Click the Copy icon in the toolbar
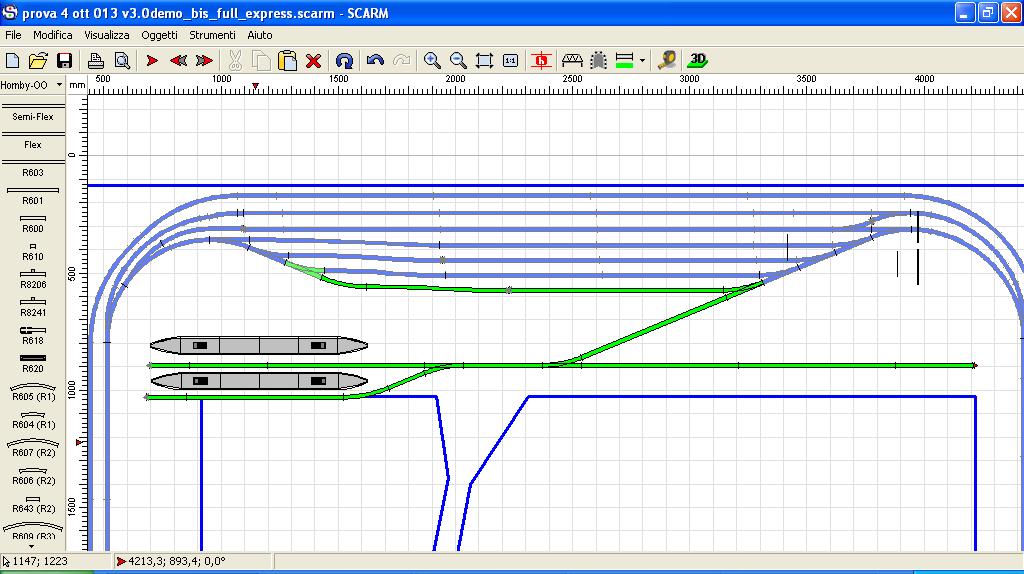The height and width of the screenshot is (574, 1024). pos(261,61)
